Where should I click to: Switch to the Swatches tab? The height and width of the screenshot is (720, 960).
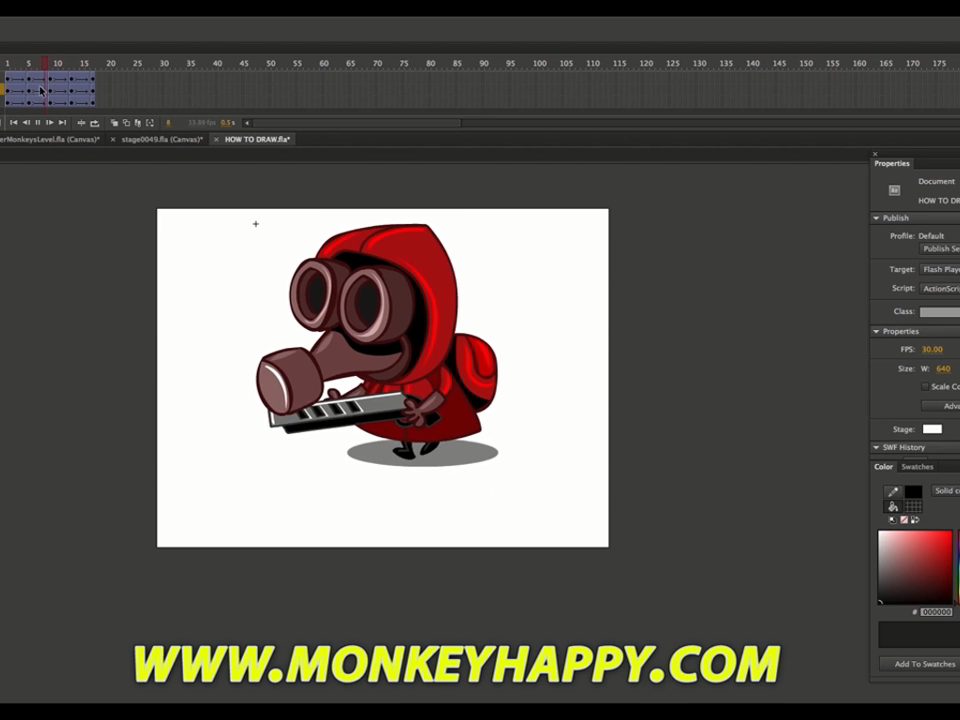click(917, 467)
